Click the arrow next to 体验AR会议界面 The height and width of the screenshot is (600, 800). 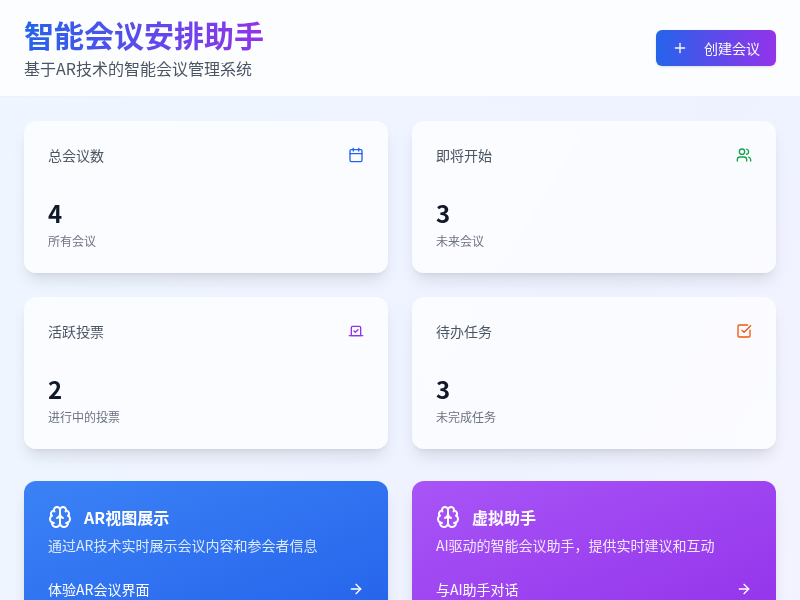coord(356,589)
